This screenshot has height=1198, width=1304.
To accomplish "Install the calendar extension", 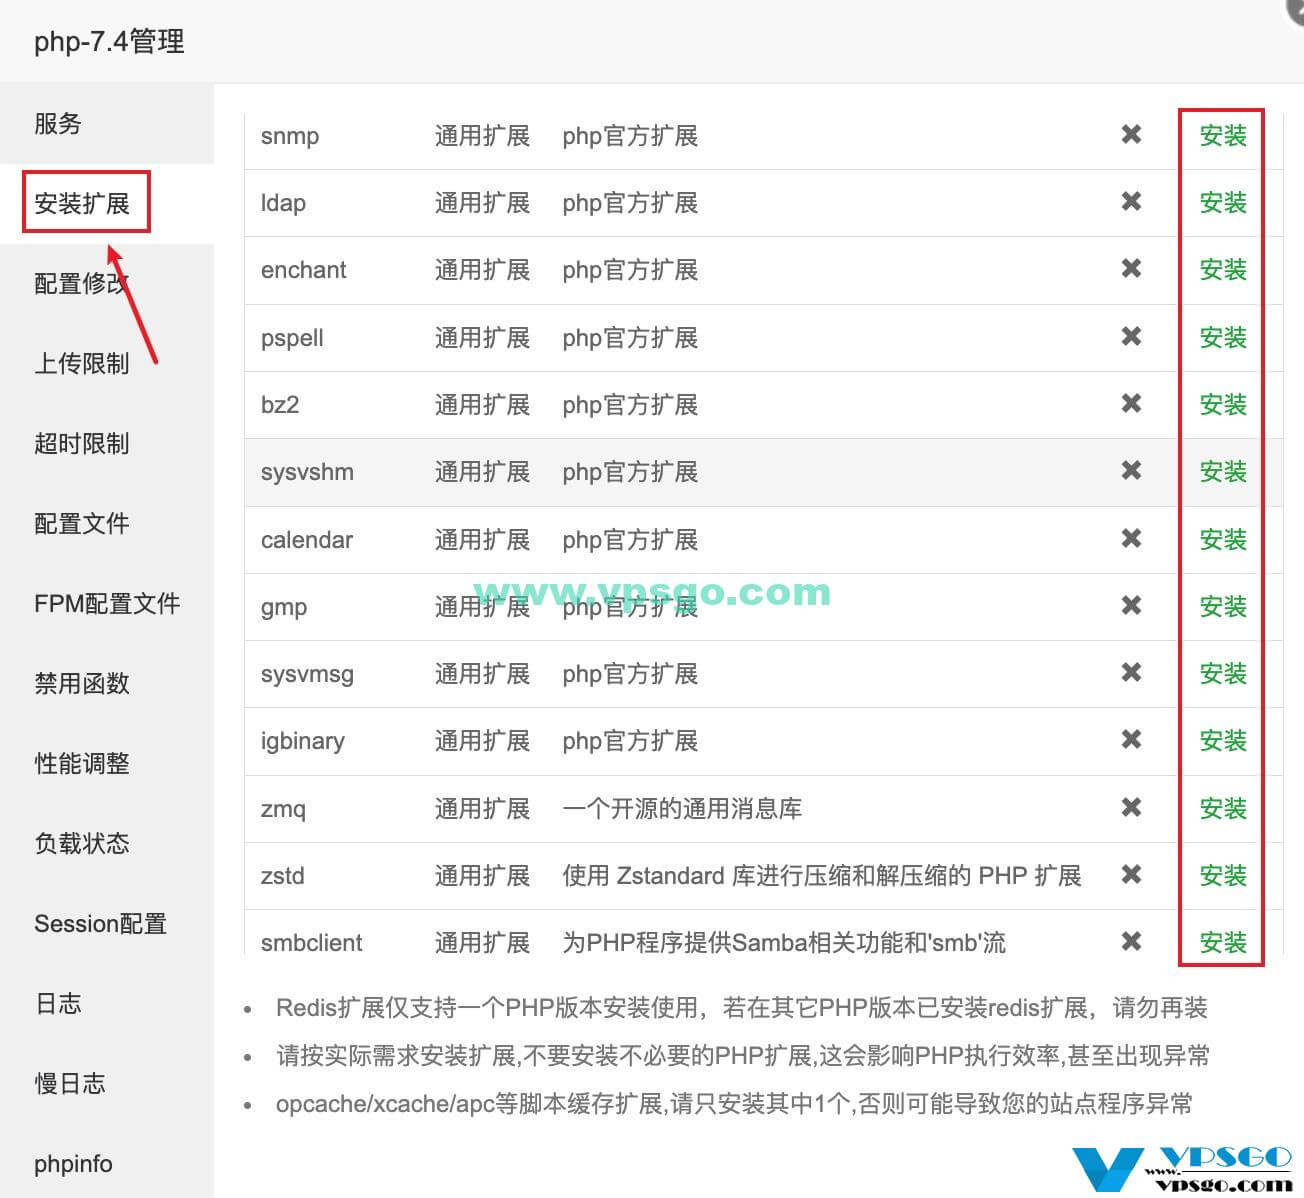I will pyautogui.click(x=1223, y=540).
